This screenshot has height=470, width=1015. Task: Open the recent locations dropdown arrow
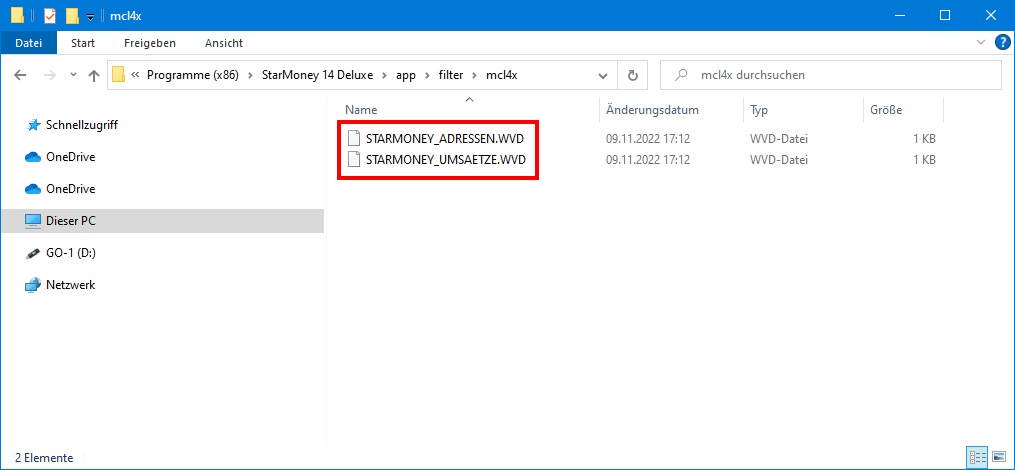point(73,75)
